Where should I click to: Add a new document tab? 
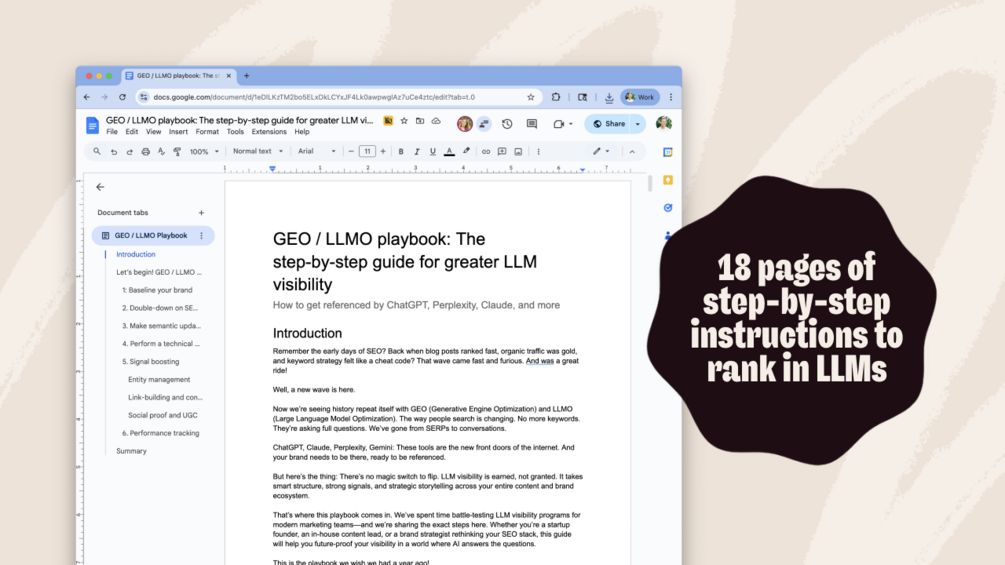(201, 213)
